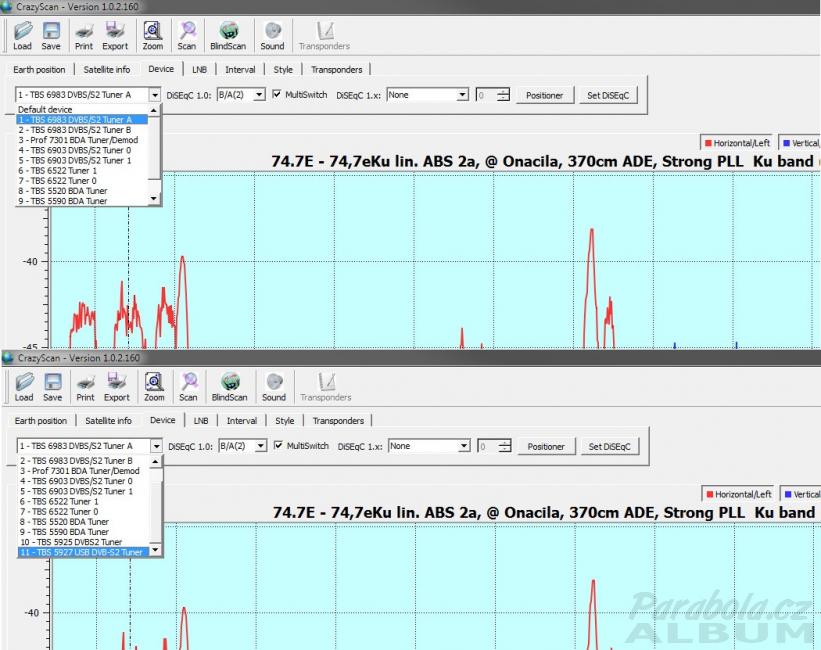Click the Export icon in the upper CrazyScan window
Screen dimensions: 821x650
click(x=115, y=36)
